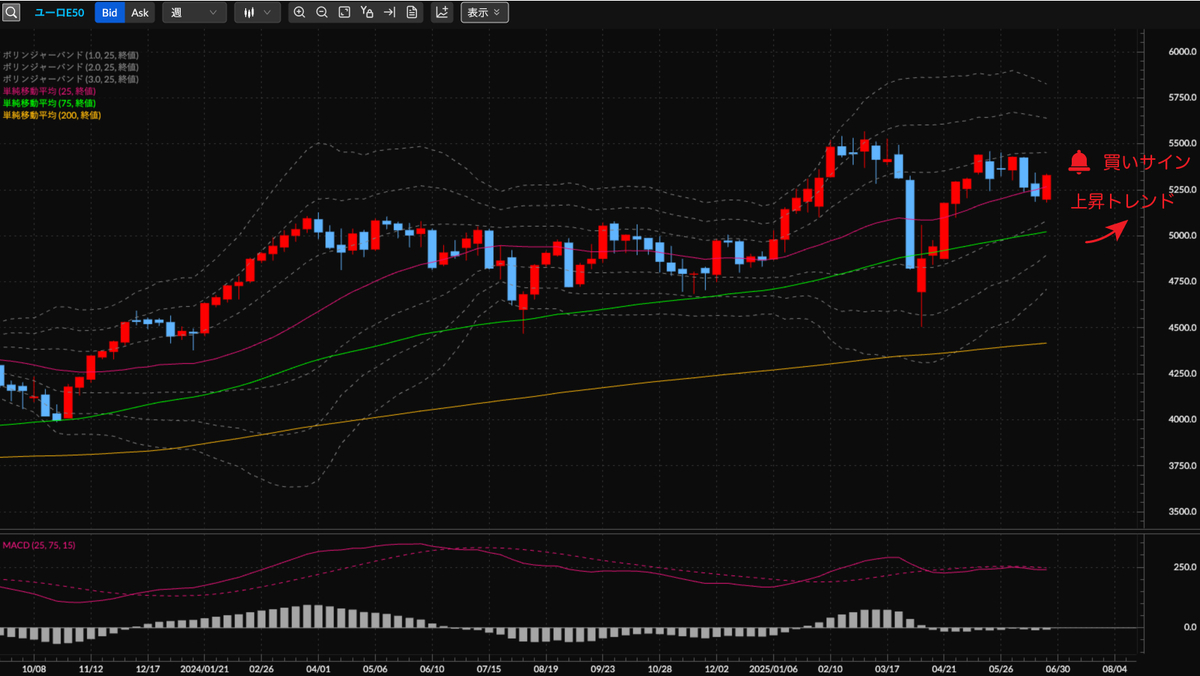The image size is (1200, 676).
Task: Open the candlestick chart type dropdown
Action: tap(257, 13)
